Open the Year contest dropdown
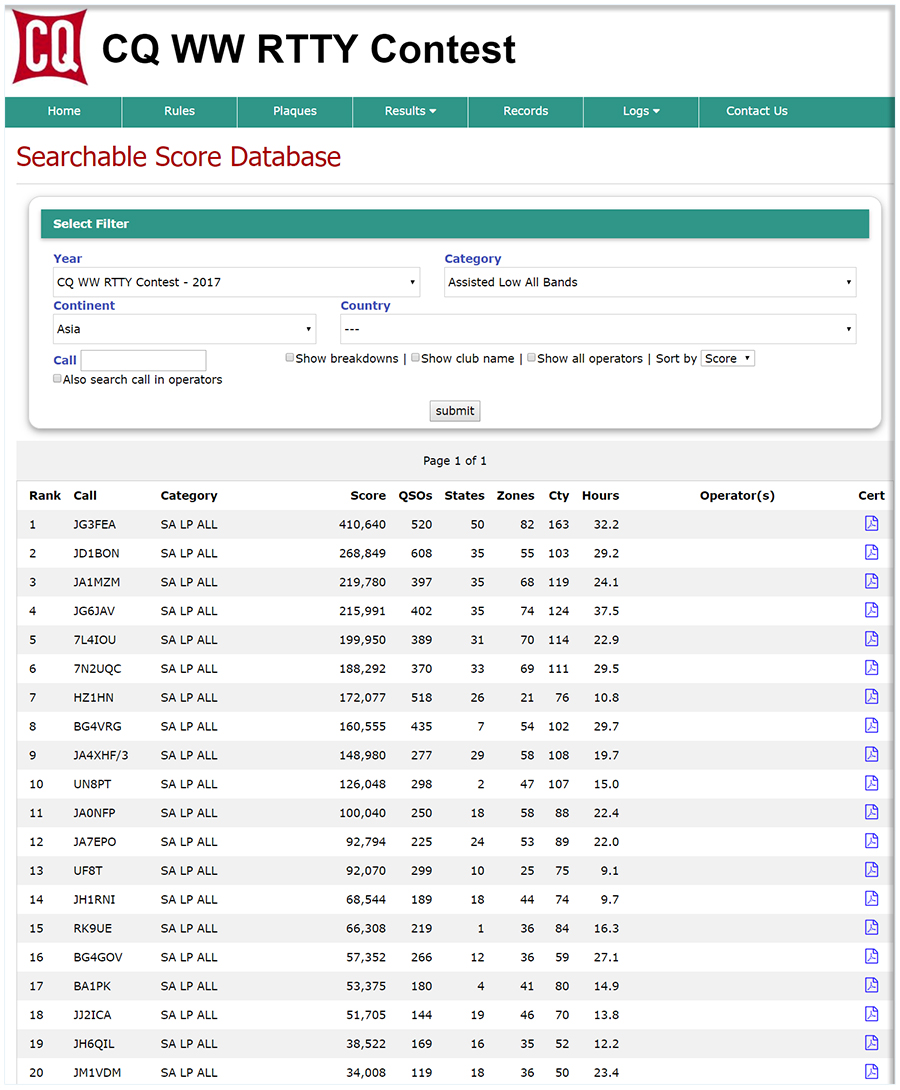This screenshot has height=1090, width=900. pos(236,282)
